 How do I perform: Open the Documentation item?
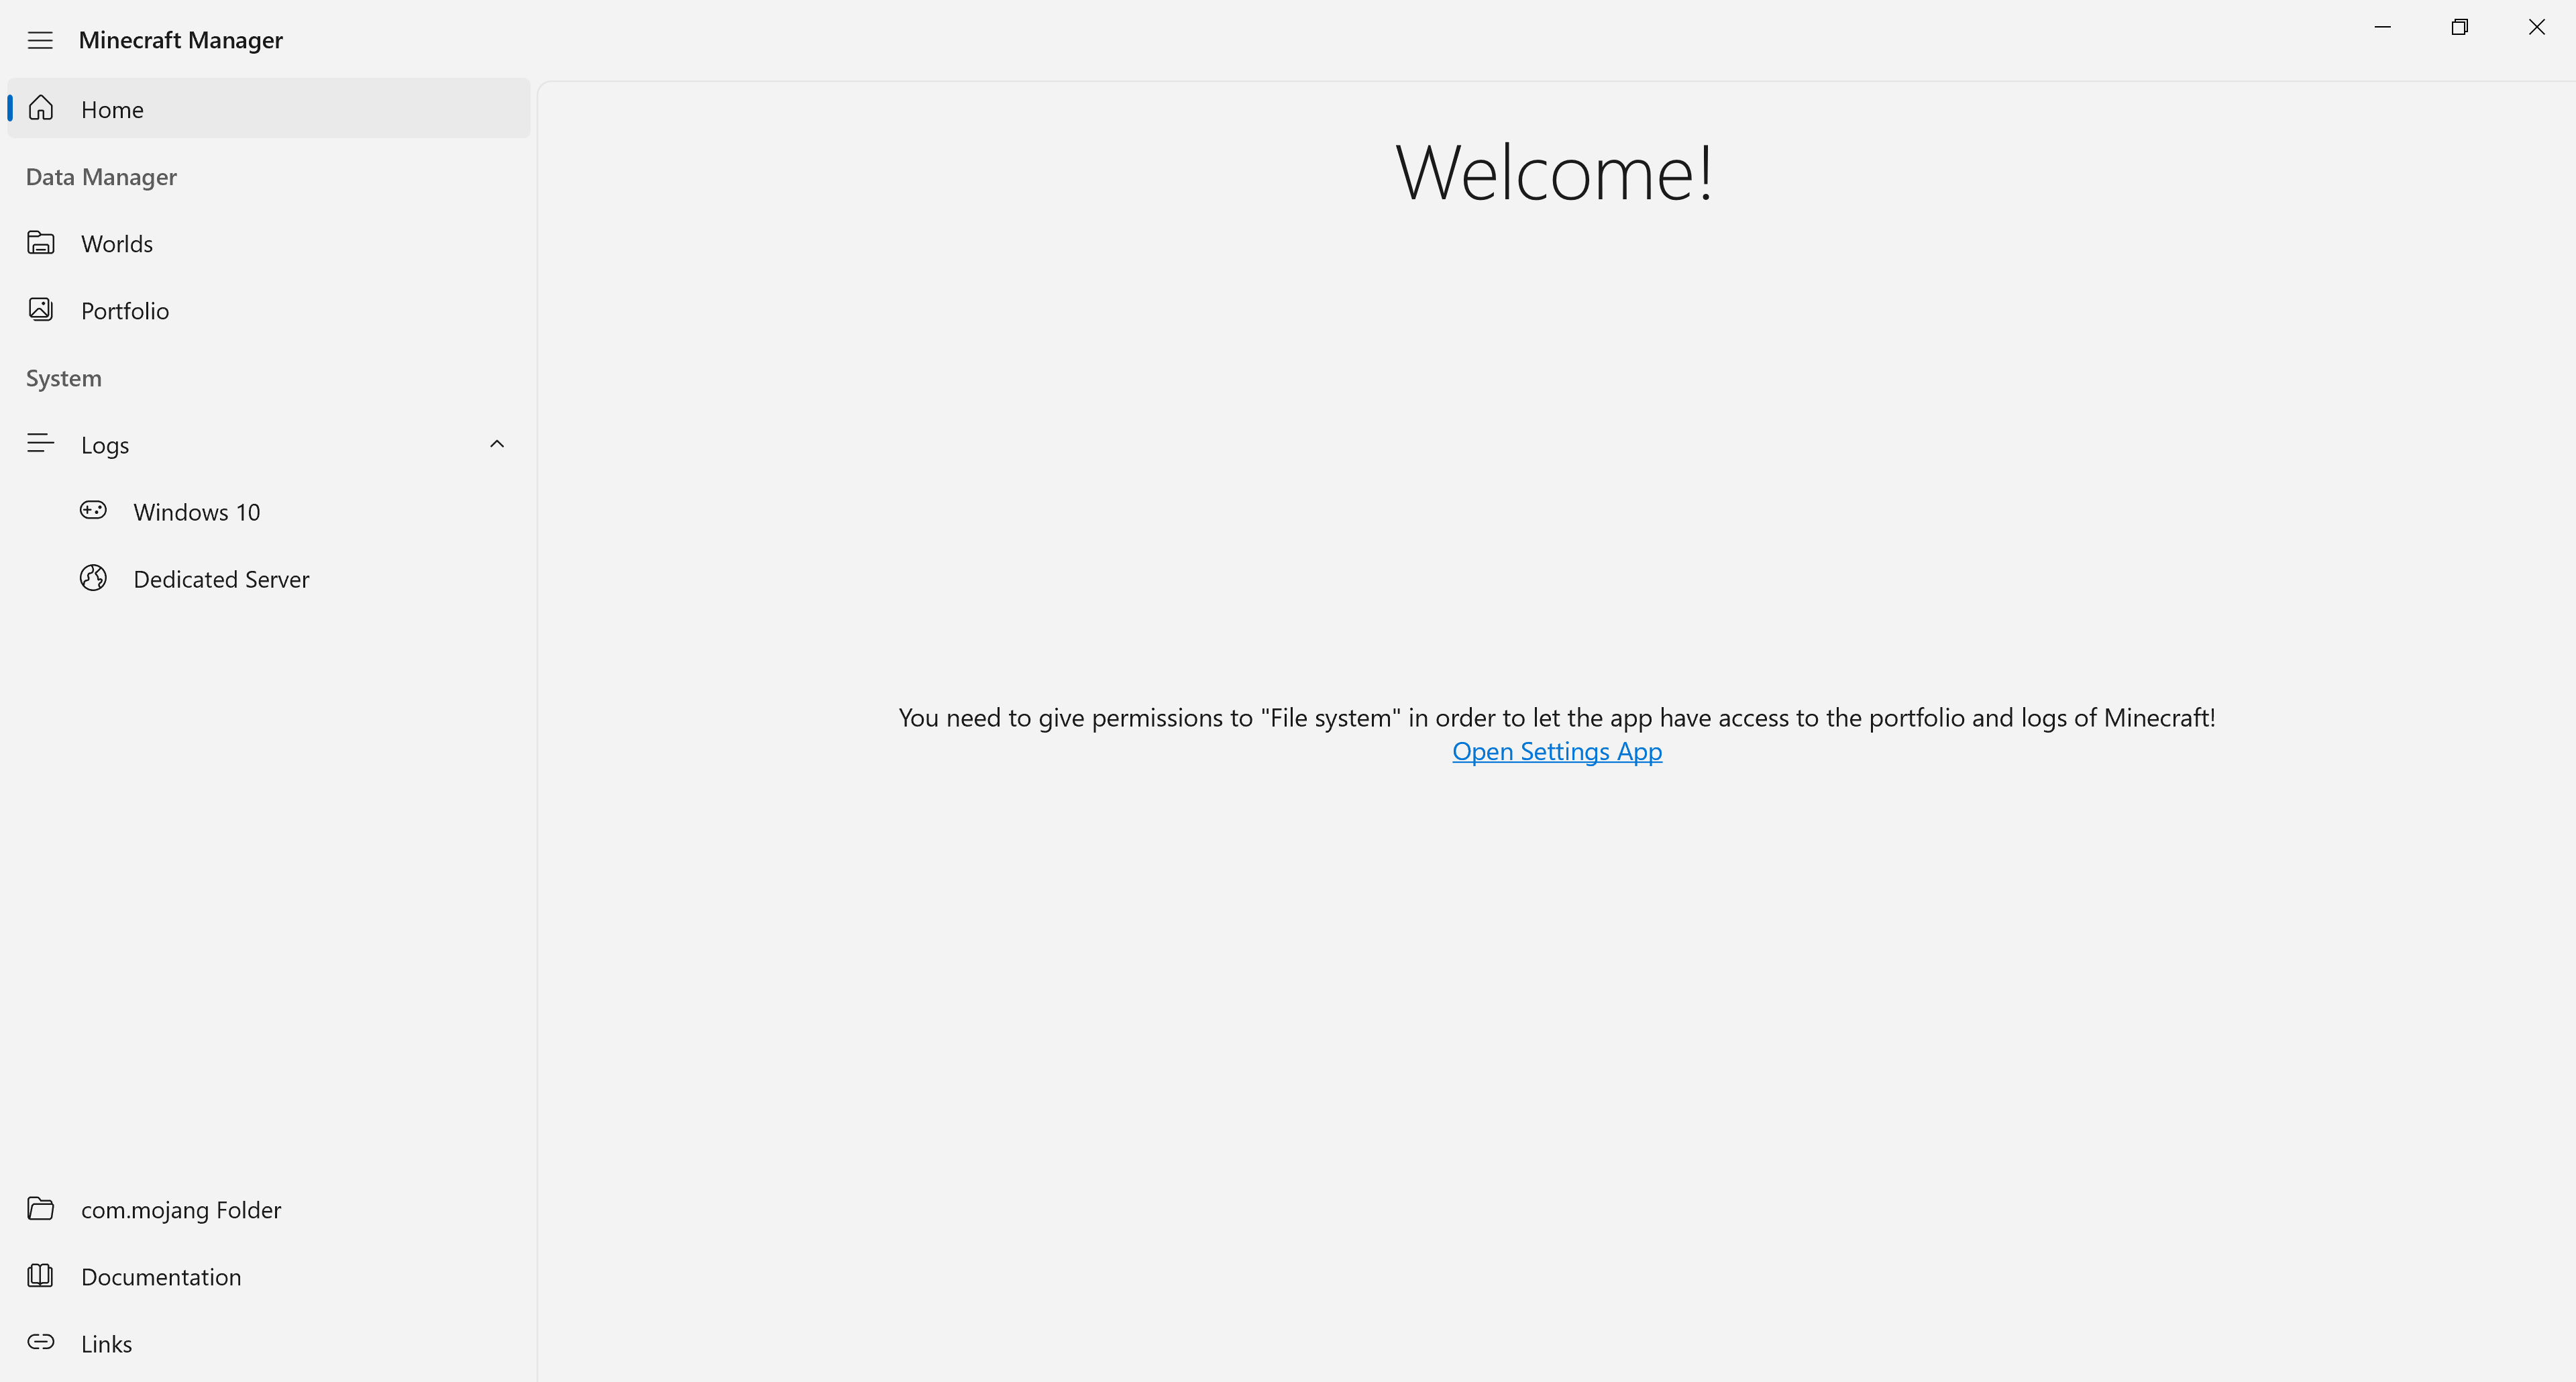[x=161, y=1277]
